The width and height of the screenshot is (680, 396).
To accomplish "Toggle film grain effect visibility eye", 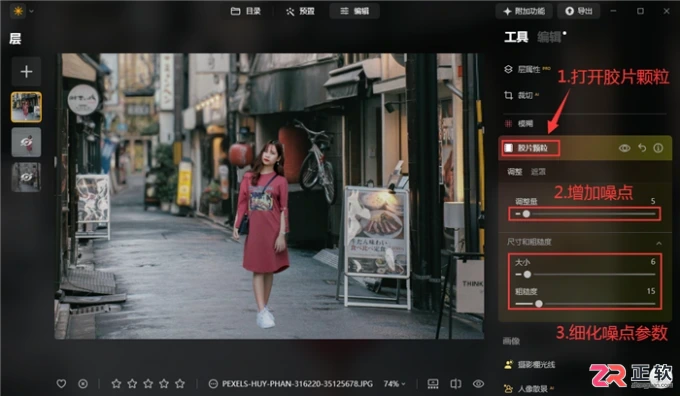I will tap(624, 148).
